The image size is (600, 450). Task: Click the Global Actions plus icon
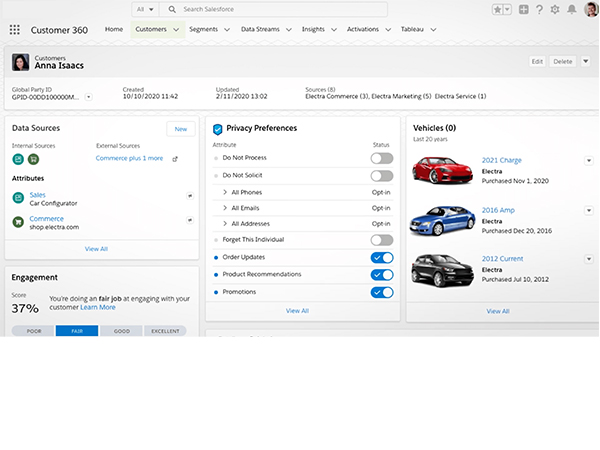point(523,10)
